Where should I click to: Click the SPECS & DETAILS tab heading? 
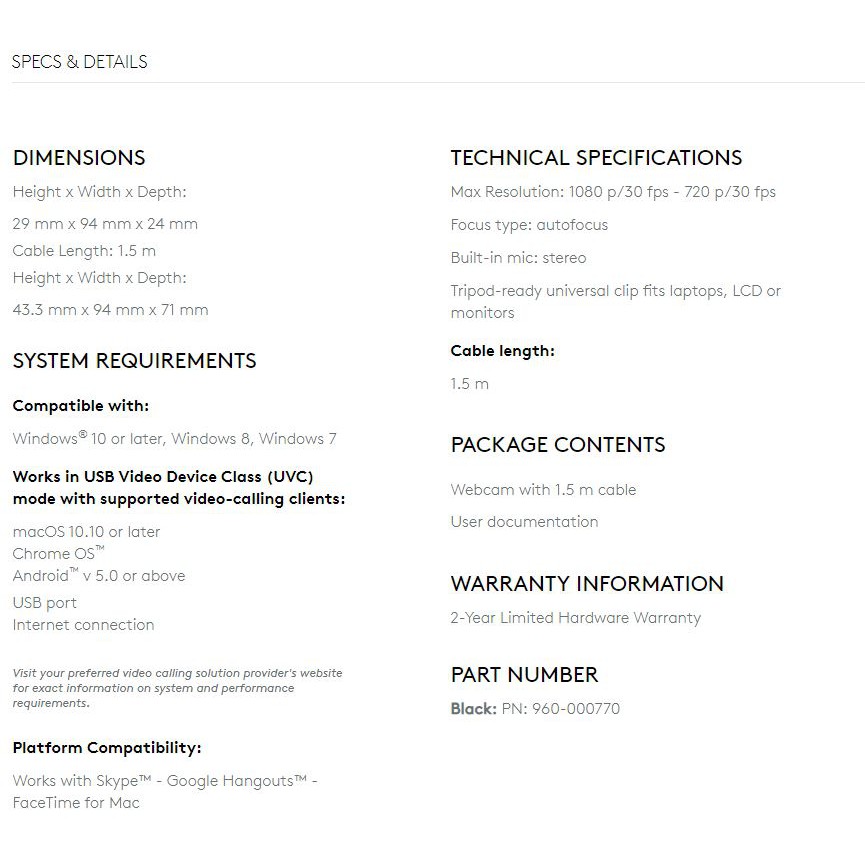click(79, 62)
